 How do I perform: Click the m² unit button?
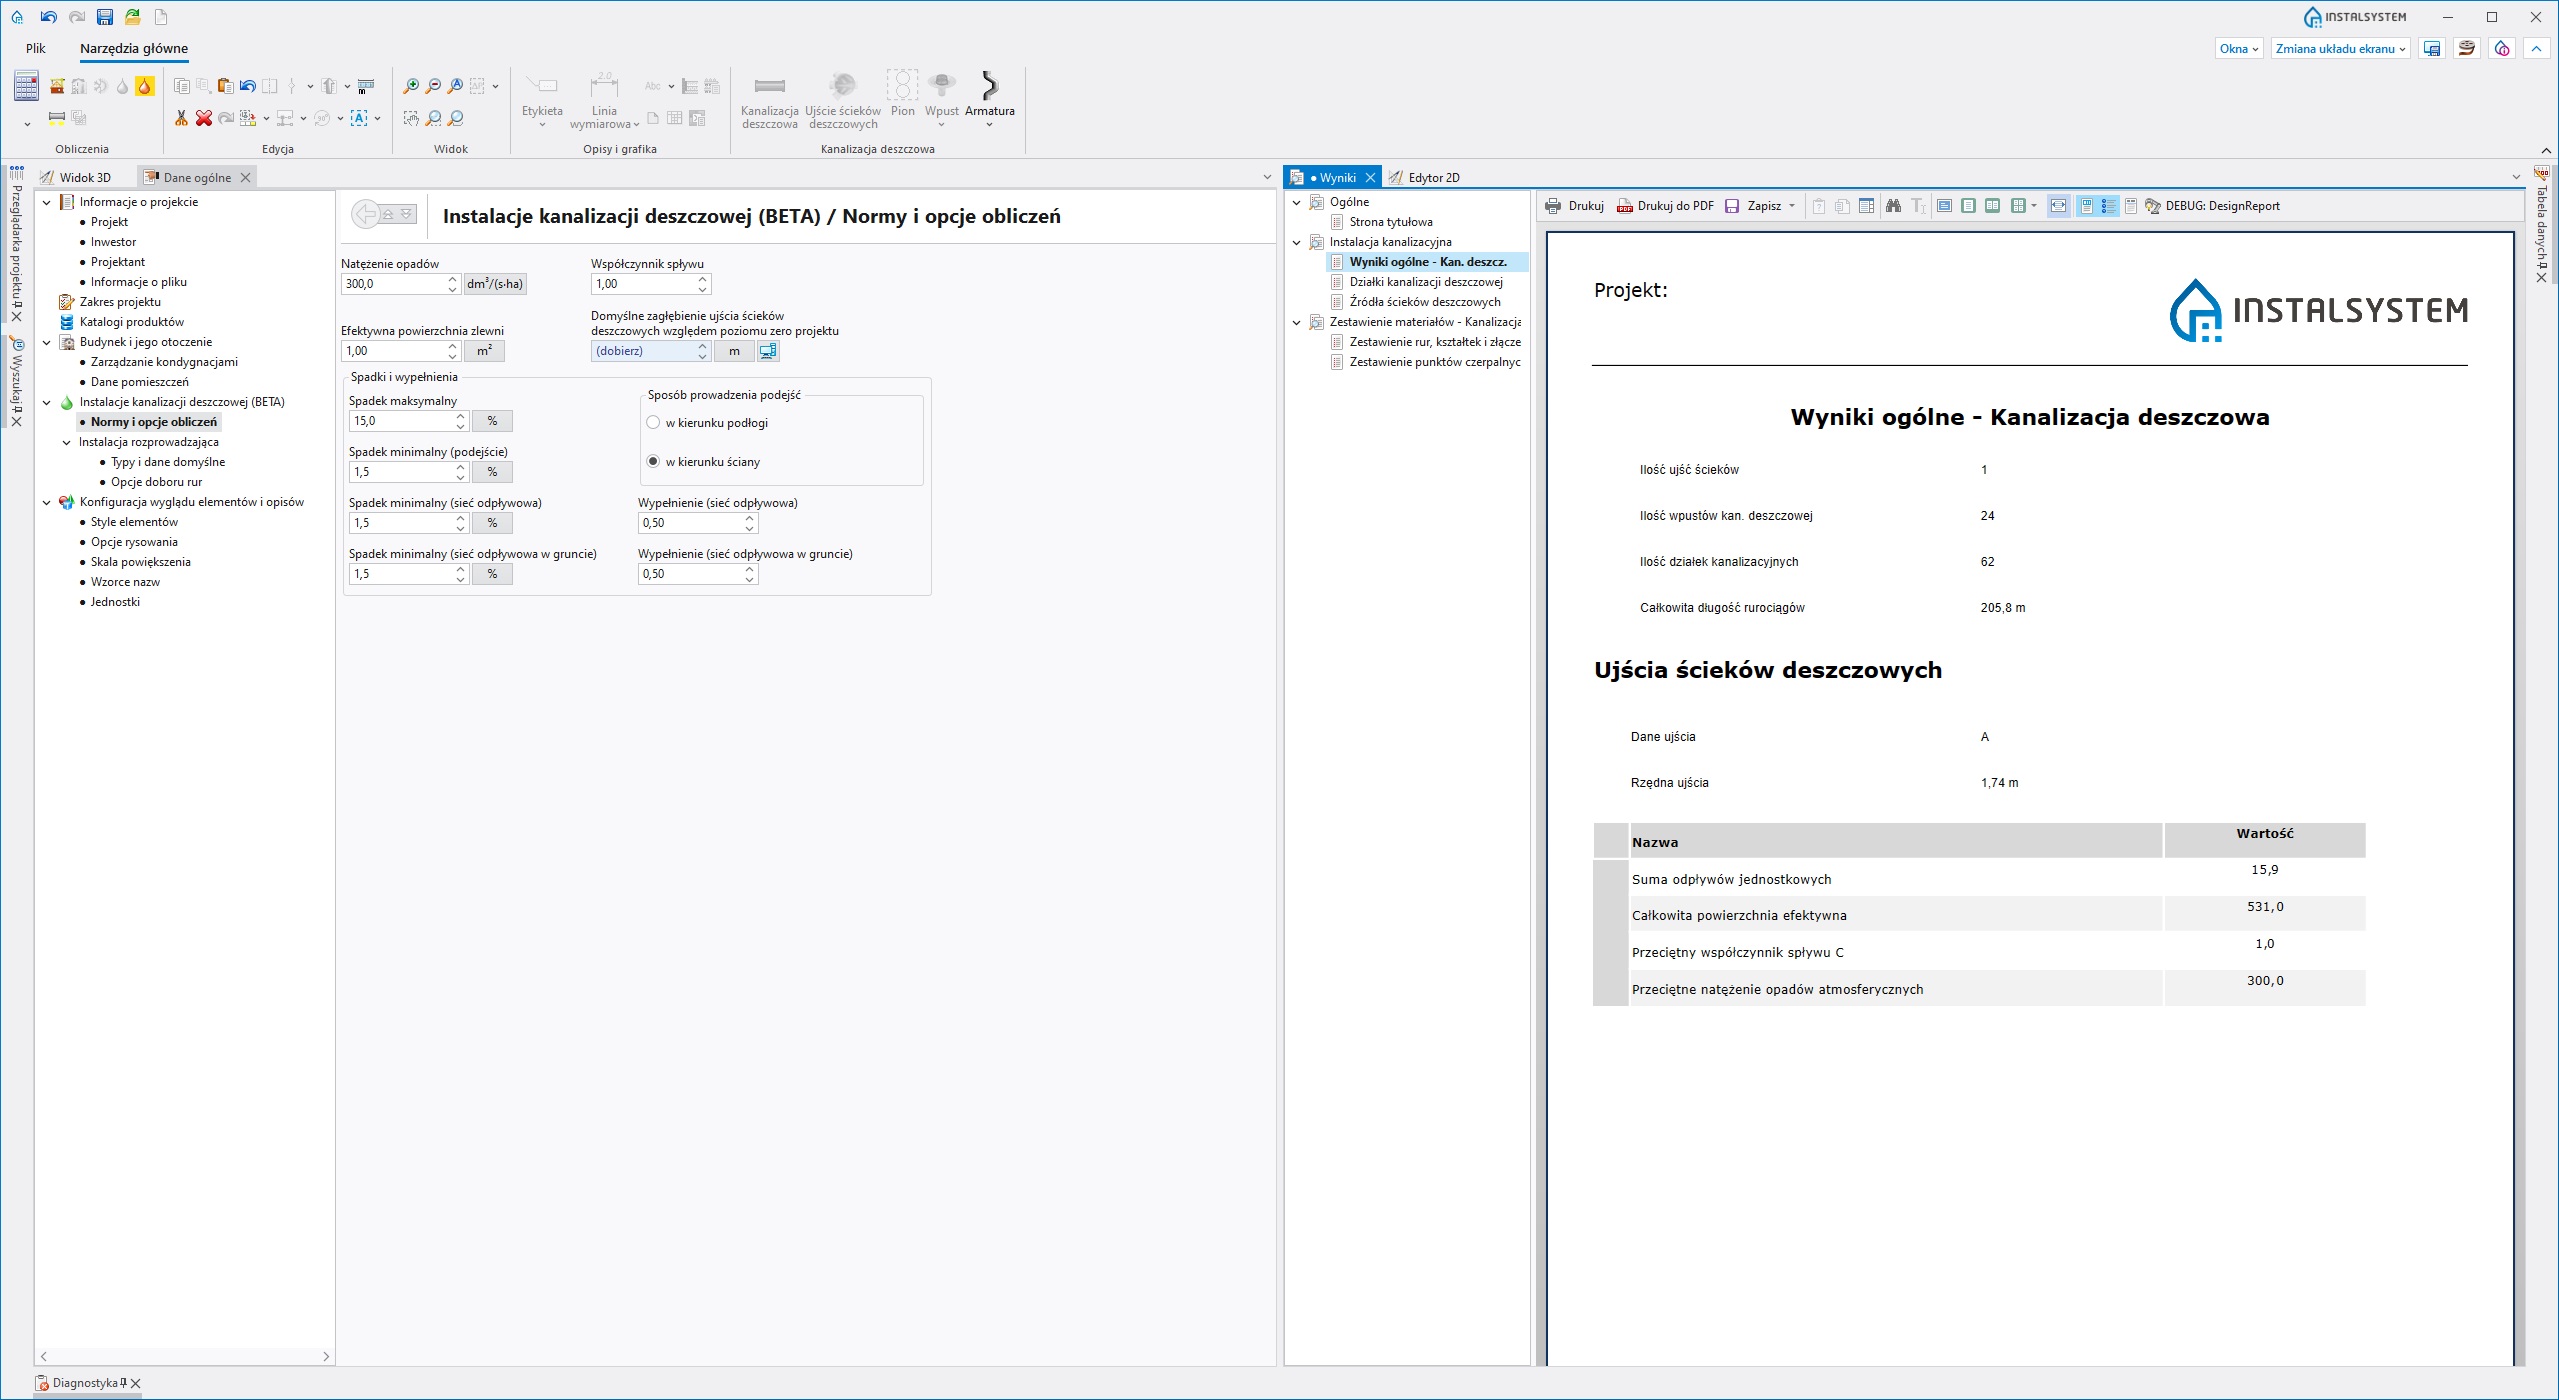pyautogui.click(x=485, y=351)
